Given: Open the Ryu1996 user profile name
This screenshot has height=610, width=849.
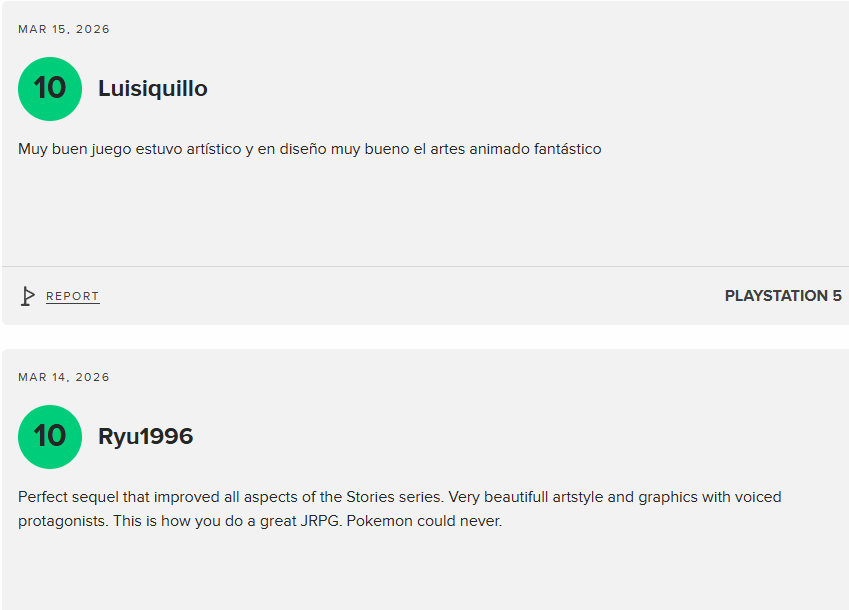Looking at the screenshot, I should pos(146,437).
